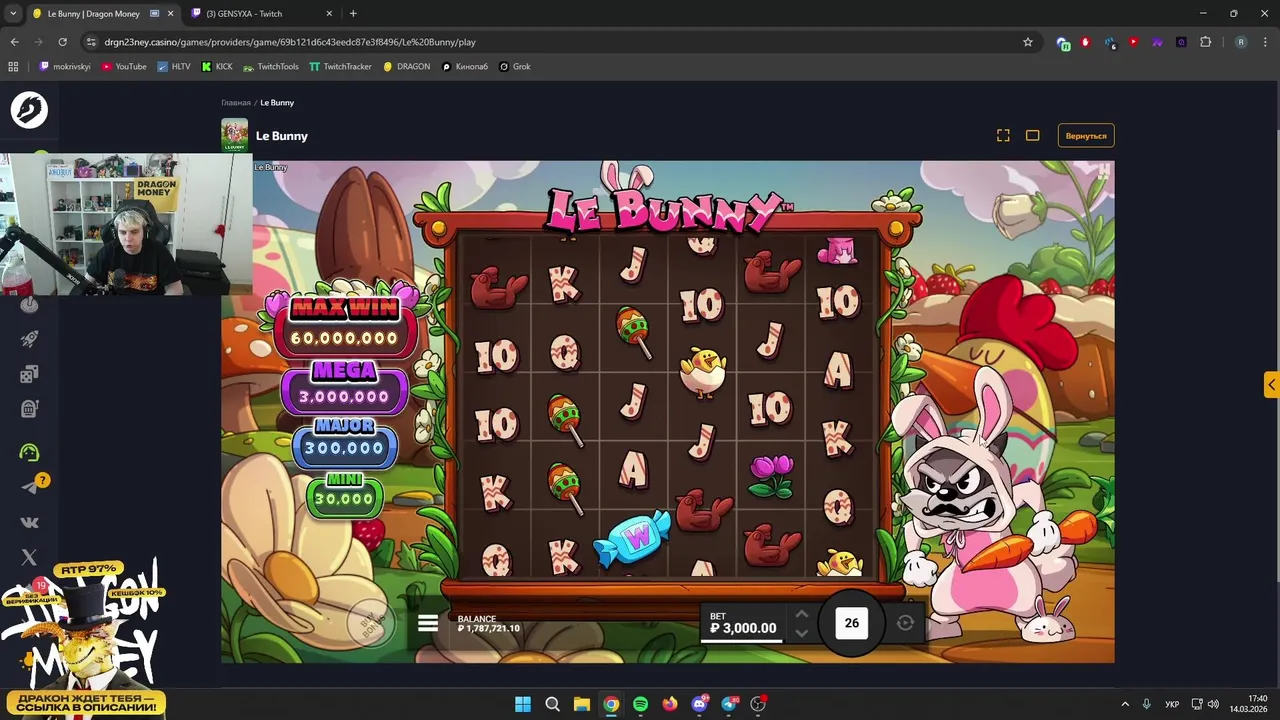The image size is (1280, 720).
Task: Open the VK icon in sidebar
Action: 29,522
